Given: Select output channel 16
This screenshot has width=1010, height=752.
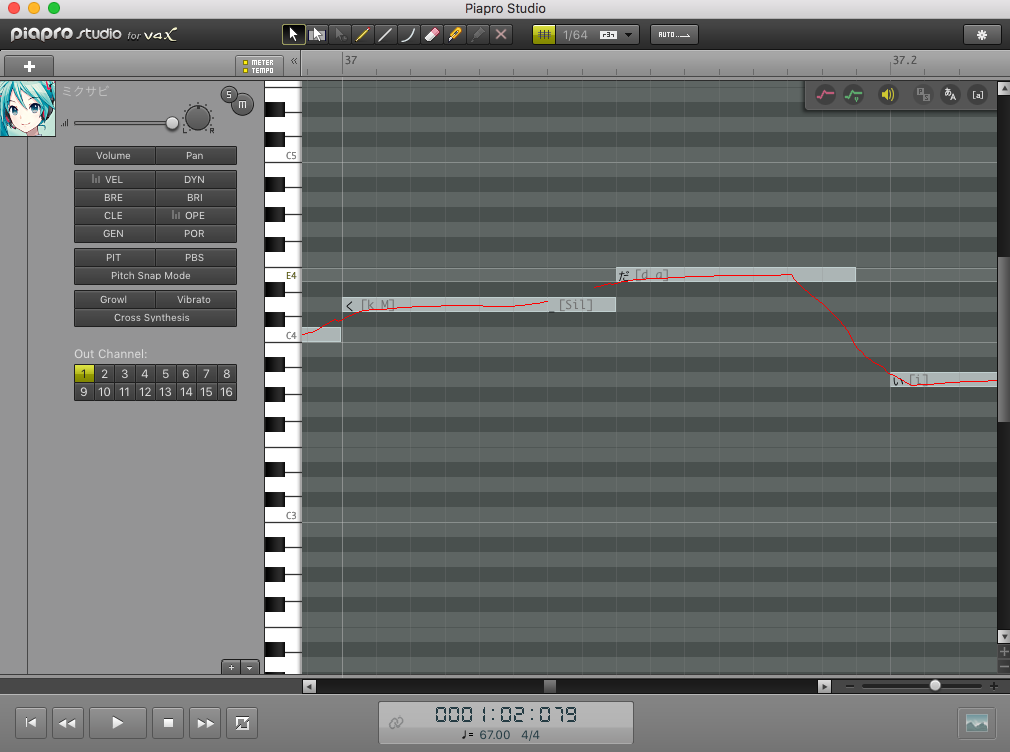Looking at the screenshot, I should point(227,392).
